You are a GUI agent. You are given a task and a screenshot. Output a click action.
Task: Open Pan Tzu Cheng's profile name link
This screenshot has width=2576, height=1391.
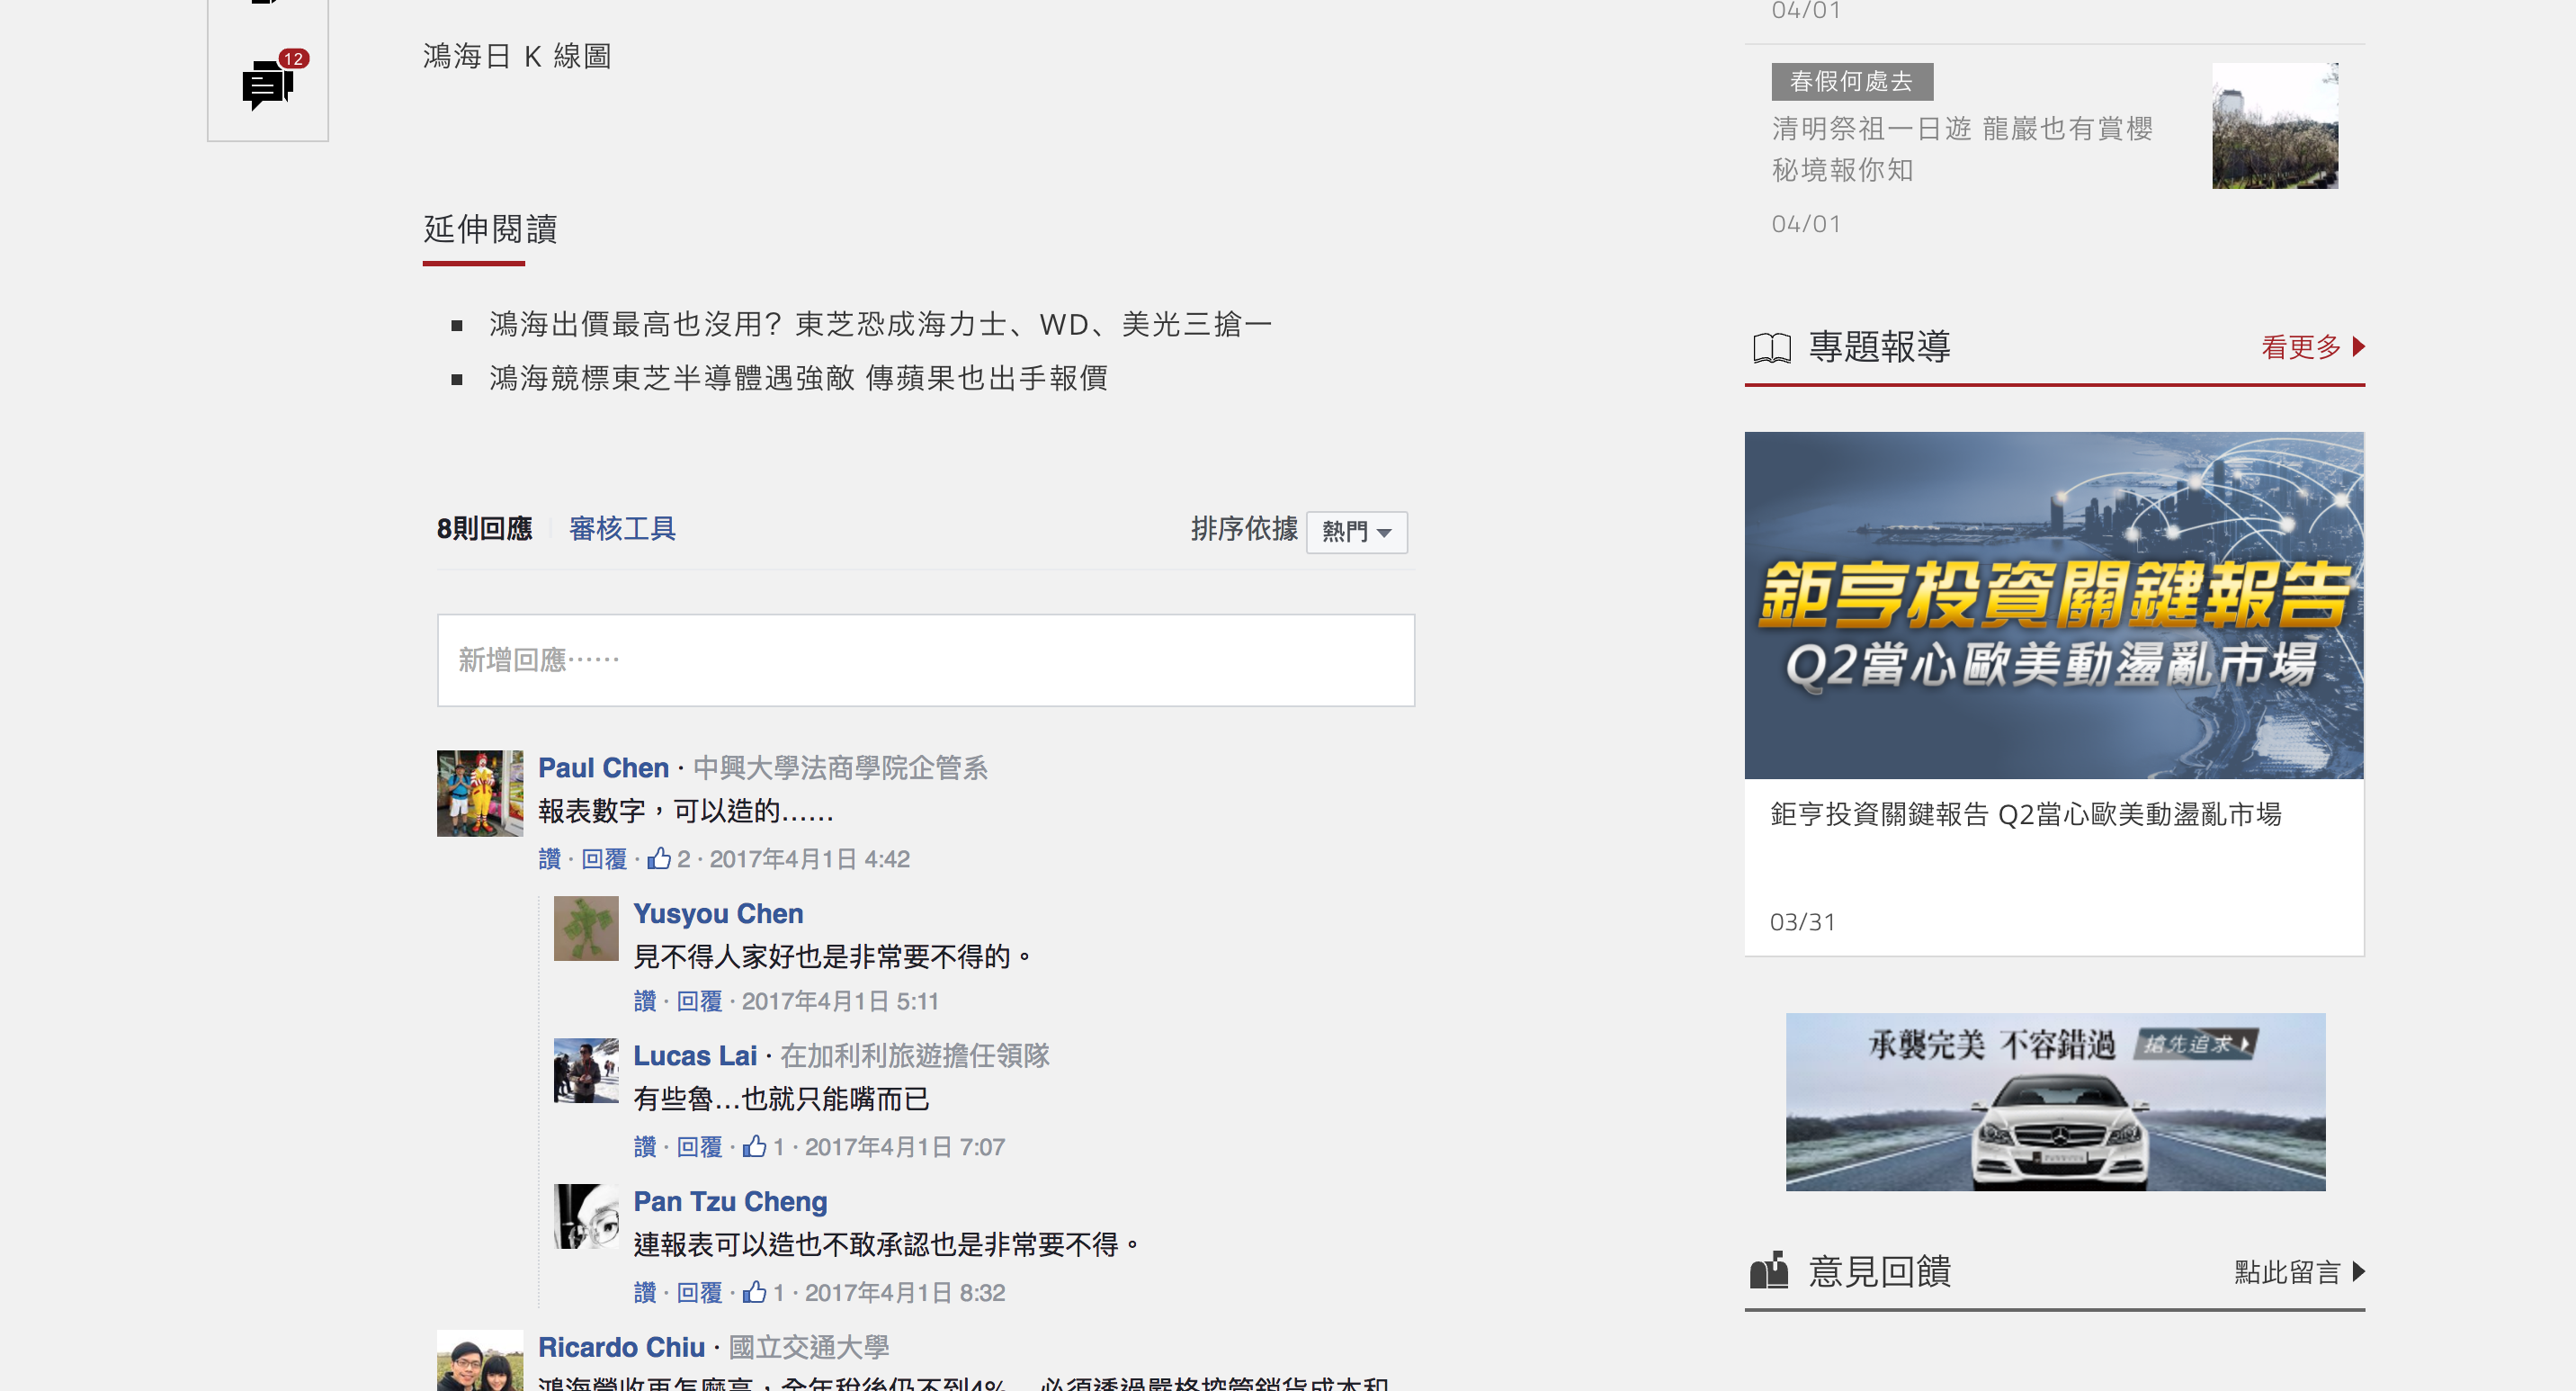click(x=730, y=1201)
